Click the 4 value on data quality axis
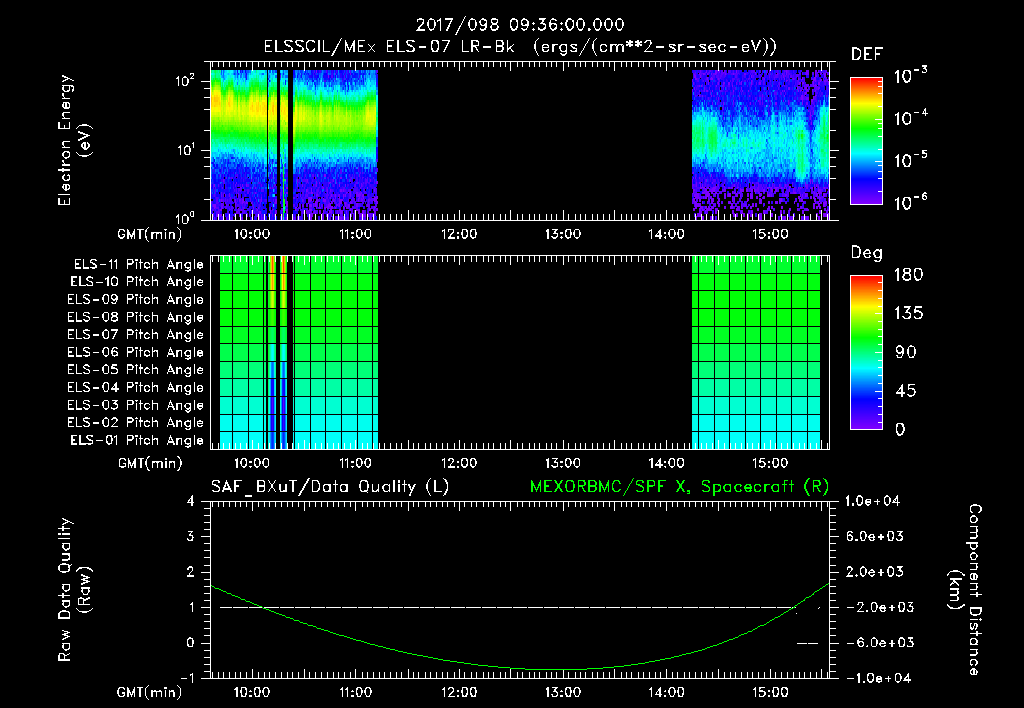The image size is (1024, 708). pyautogui.click(x=191, y=501)
